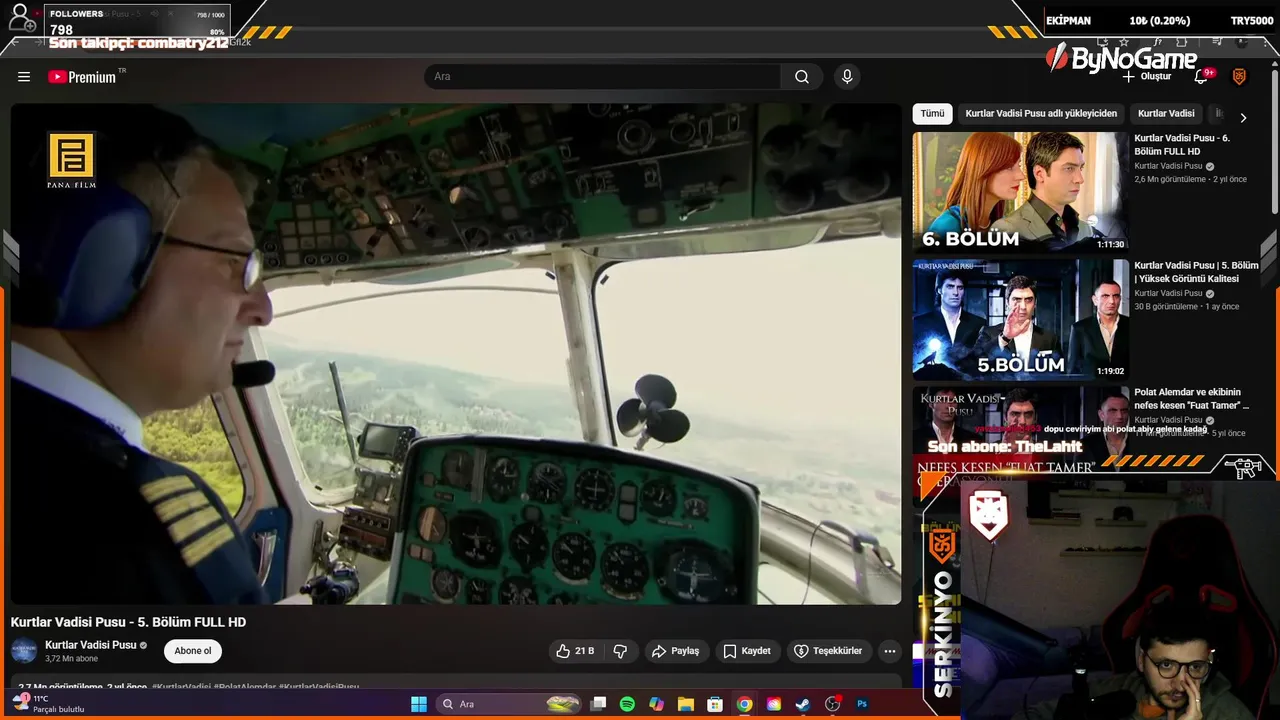The image size is (1280, 720).
Task: Click the '1:11:30' duration label
Action: pos(1110,244)
